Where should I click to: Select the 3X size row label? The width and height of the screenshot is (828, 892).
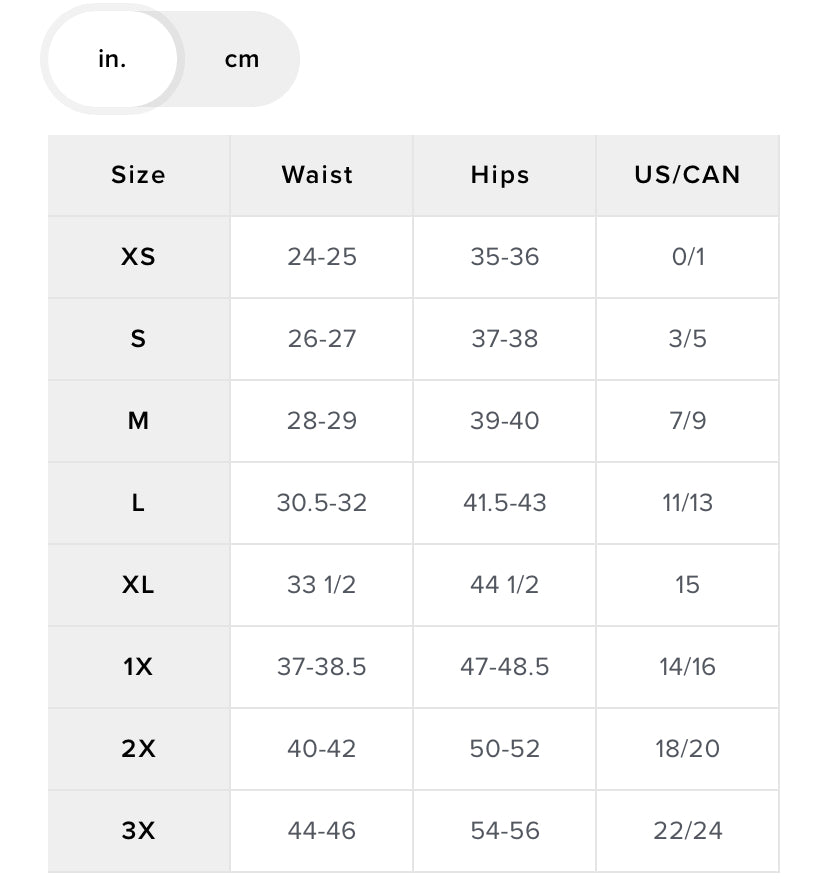click(x=138, y=831)
